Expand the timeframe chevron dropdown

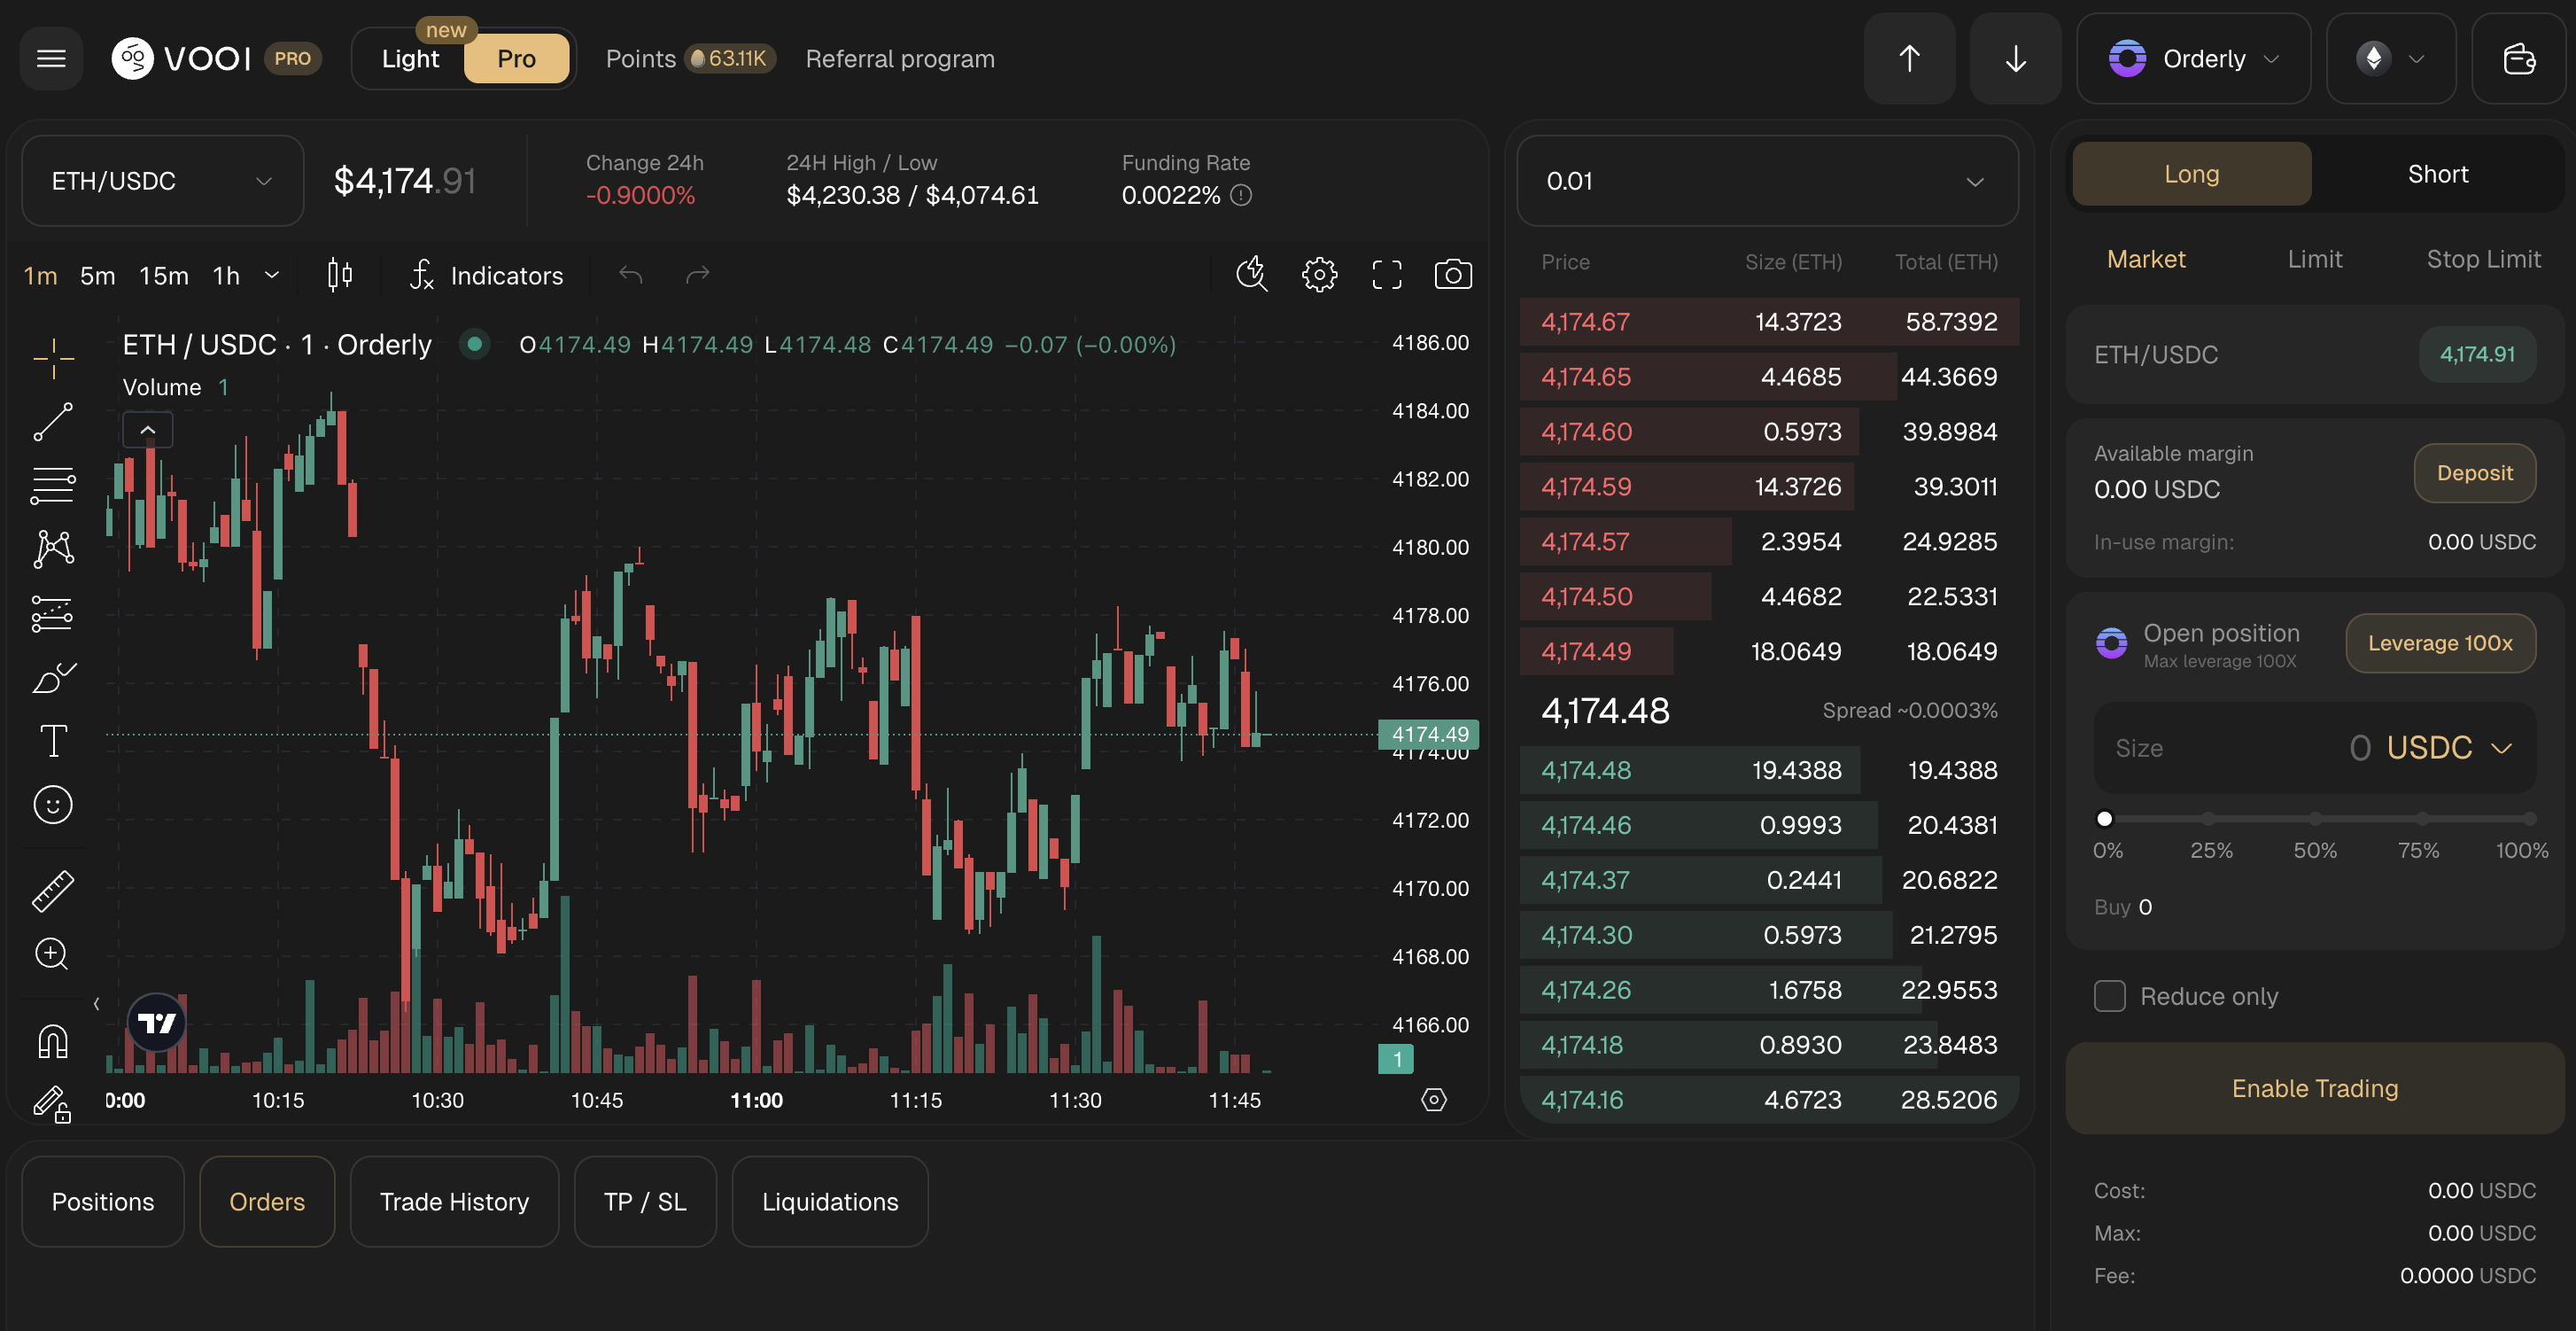(x=272, y=275)
